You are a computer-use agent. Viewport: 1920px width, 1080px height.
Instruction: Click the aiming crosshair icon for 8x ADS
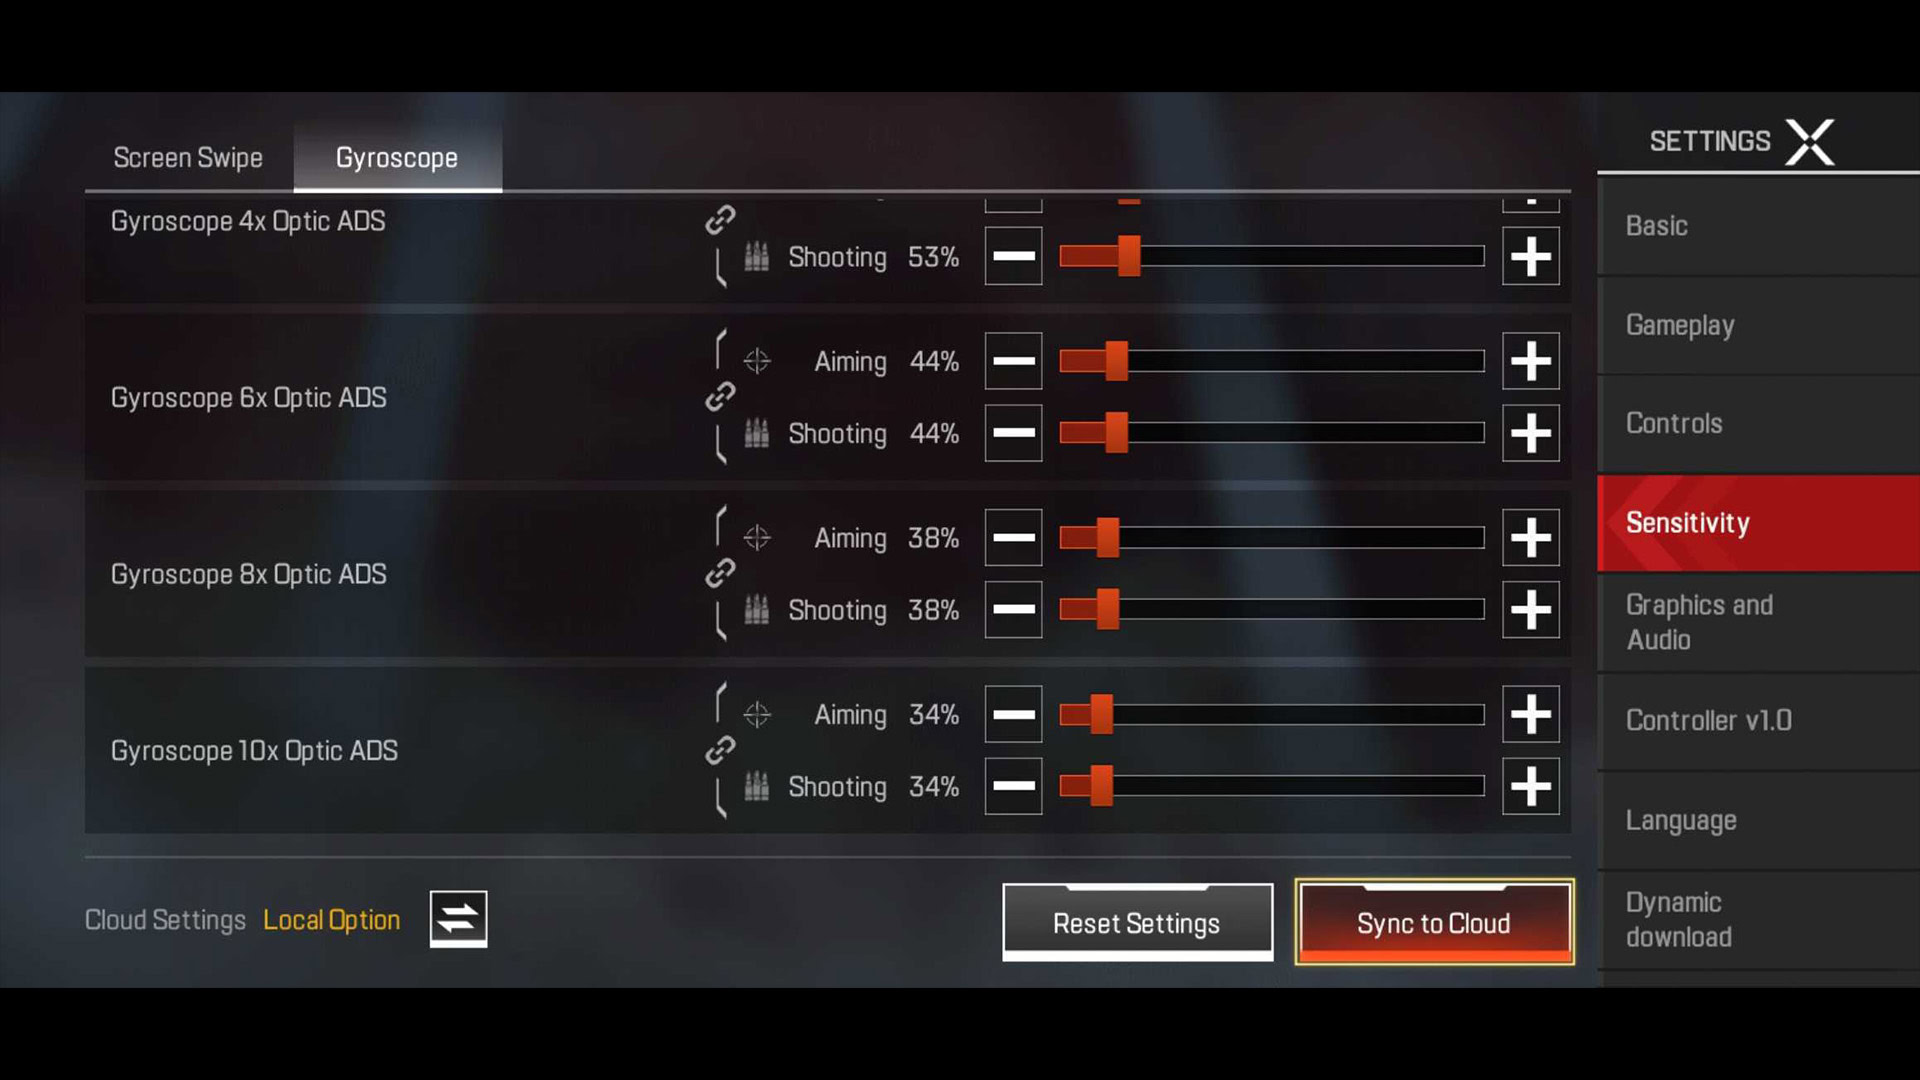[x=757, y=537]
